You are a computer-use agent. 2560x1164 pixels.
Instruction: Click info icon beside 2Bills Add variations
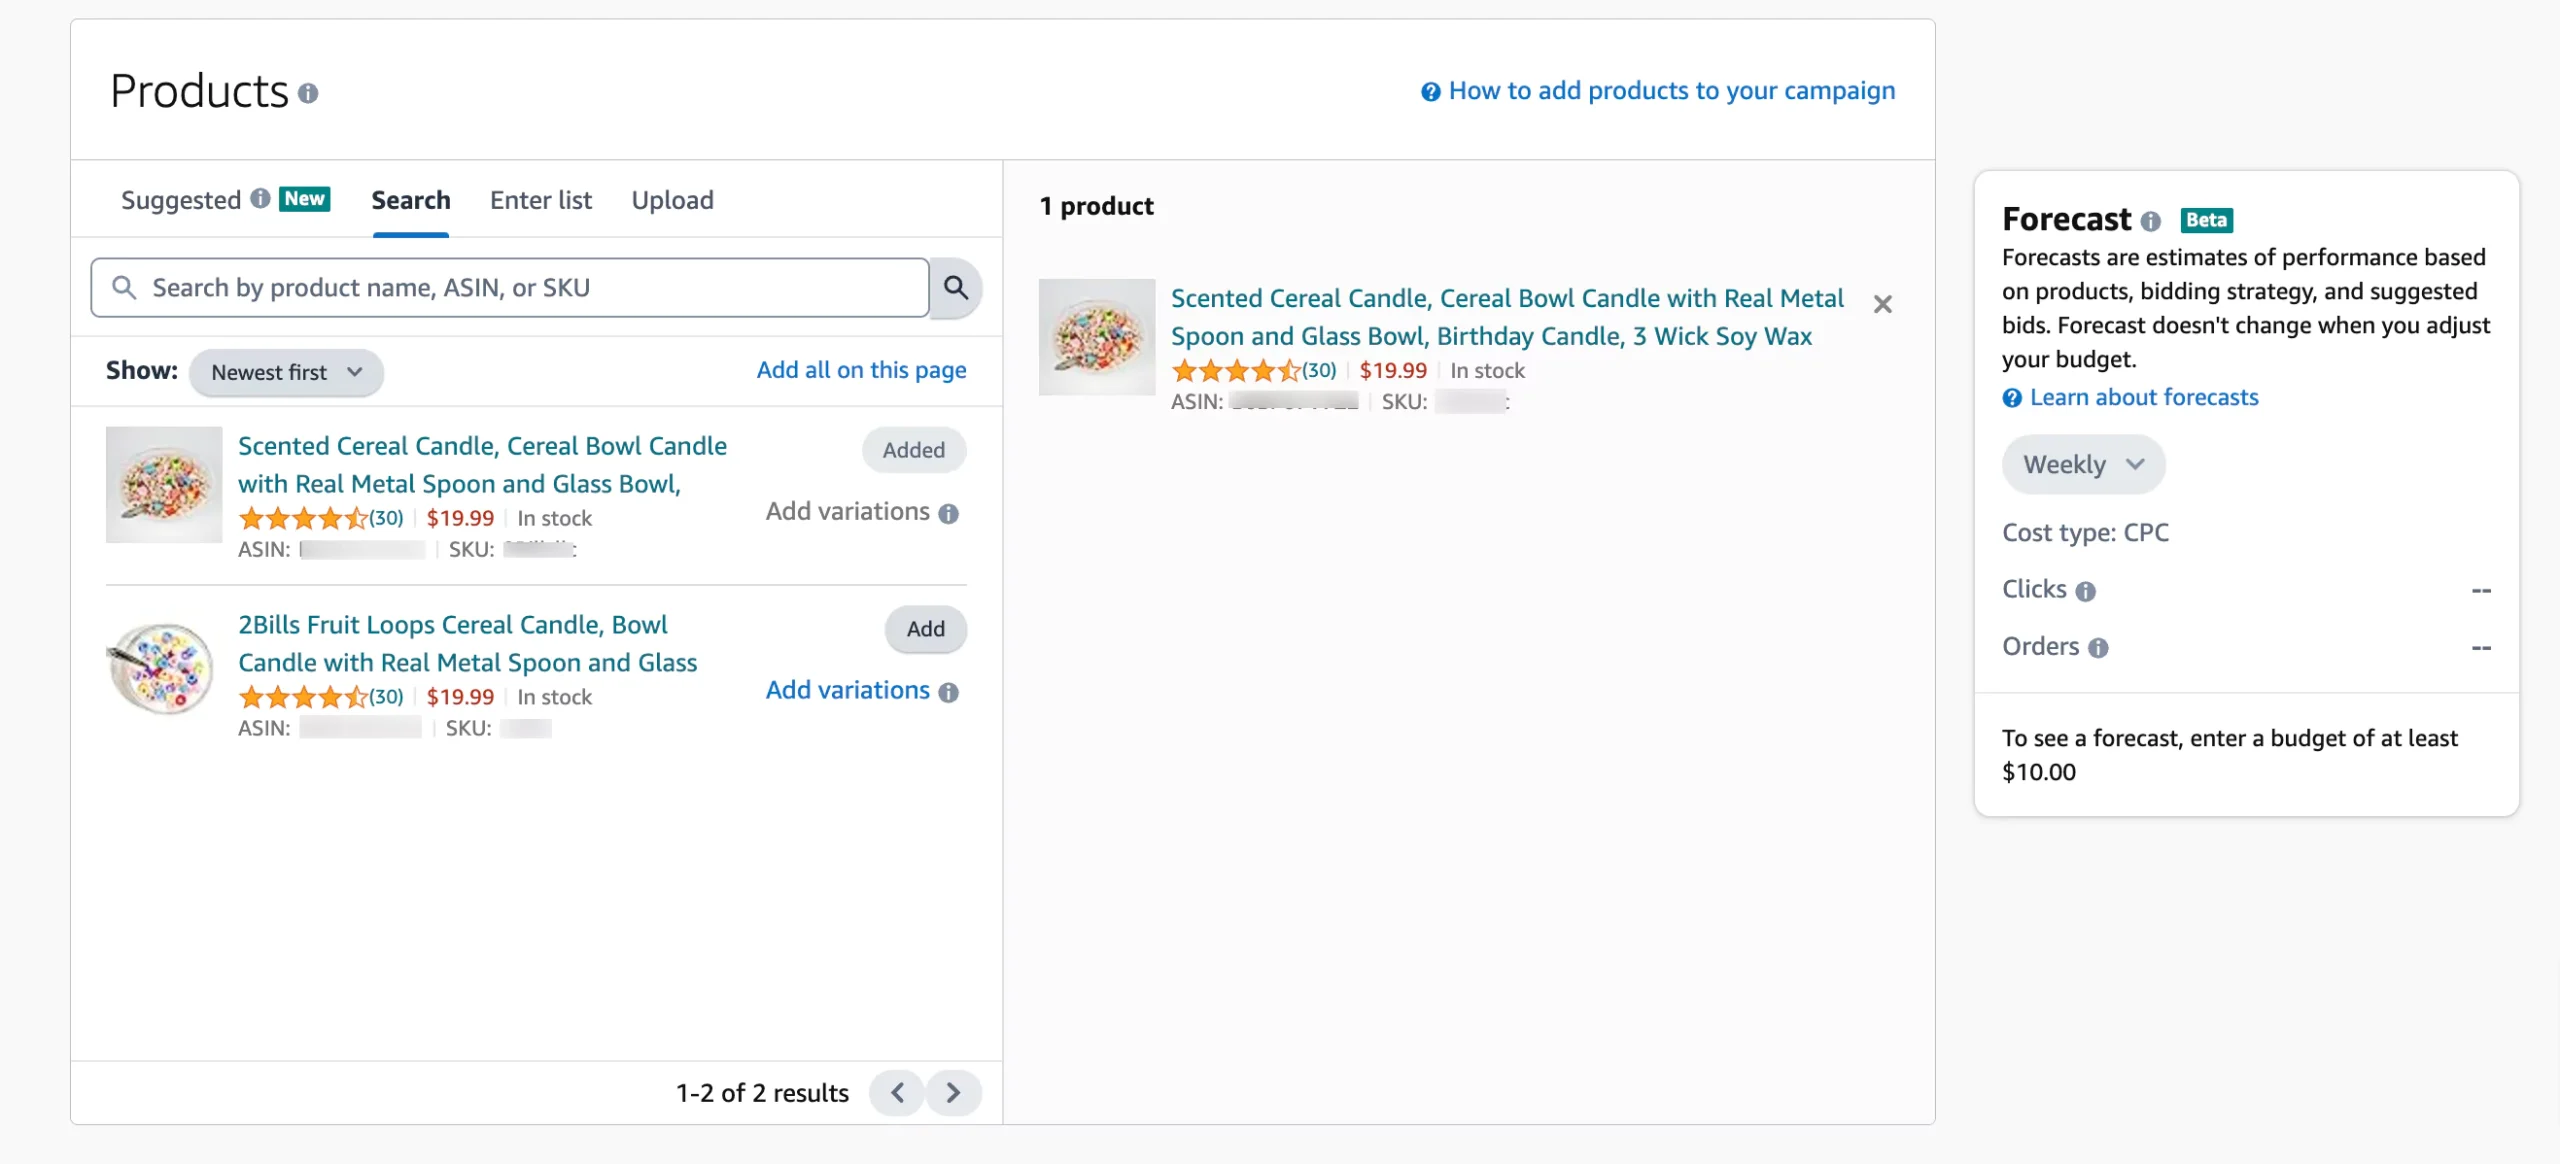click(x=949, y=692)
